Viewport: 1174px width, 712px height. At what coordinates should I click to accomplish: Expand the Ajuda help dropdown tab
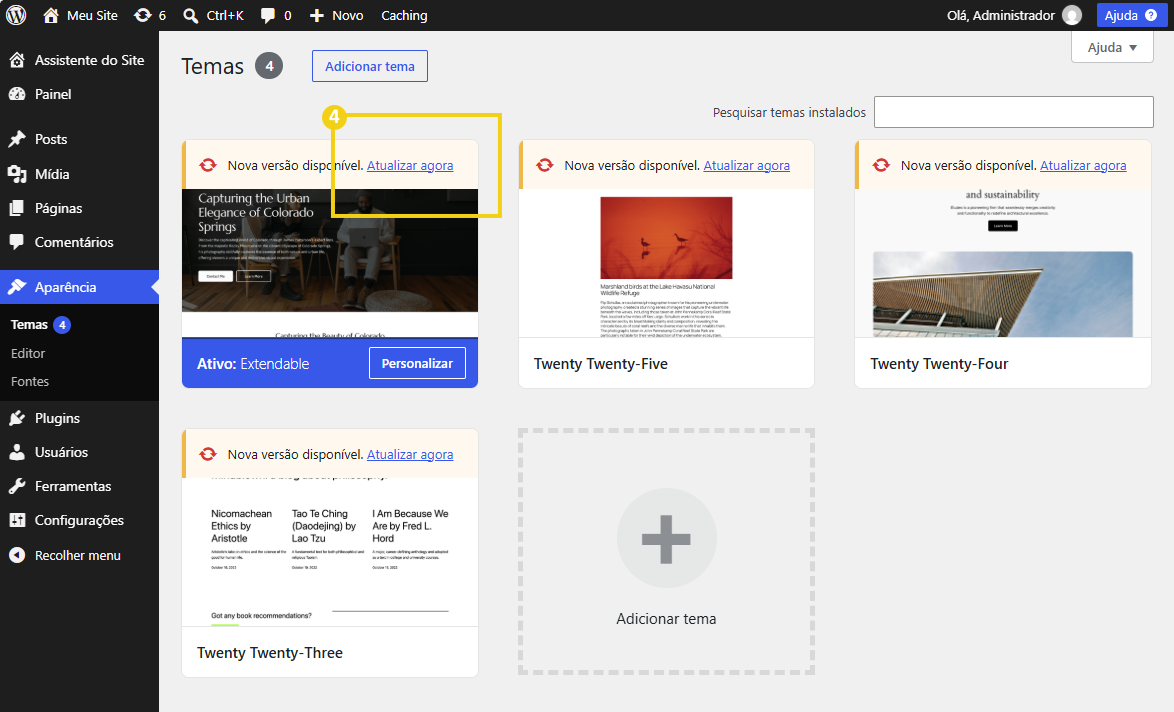(1112, 47)
